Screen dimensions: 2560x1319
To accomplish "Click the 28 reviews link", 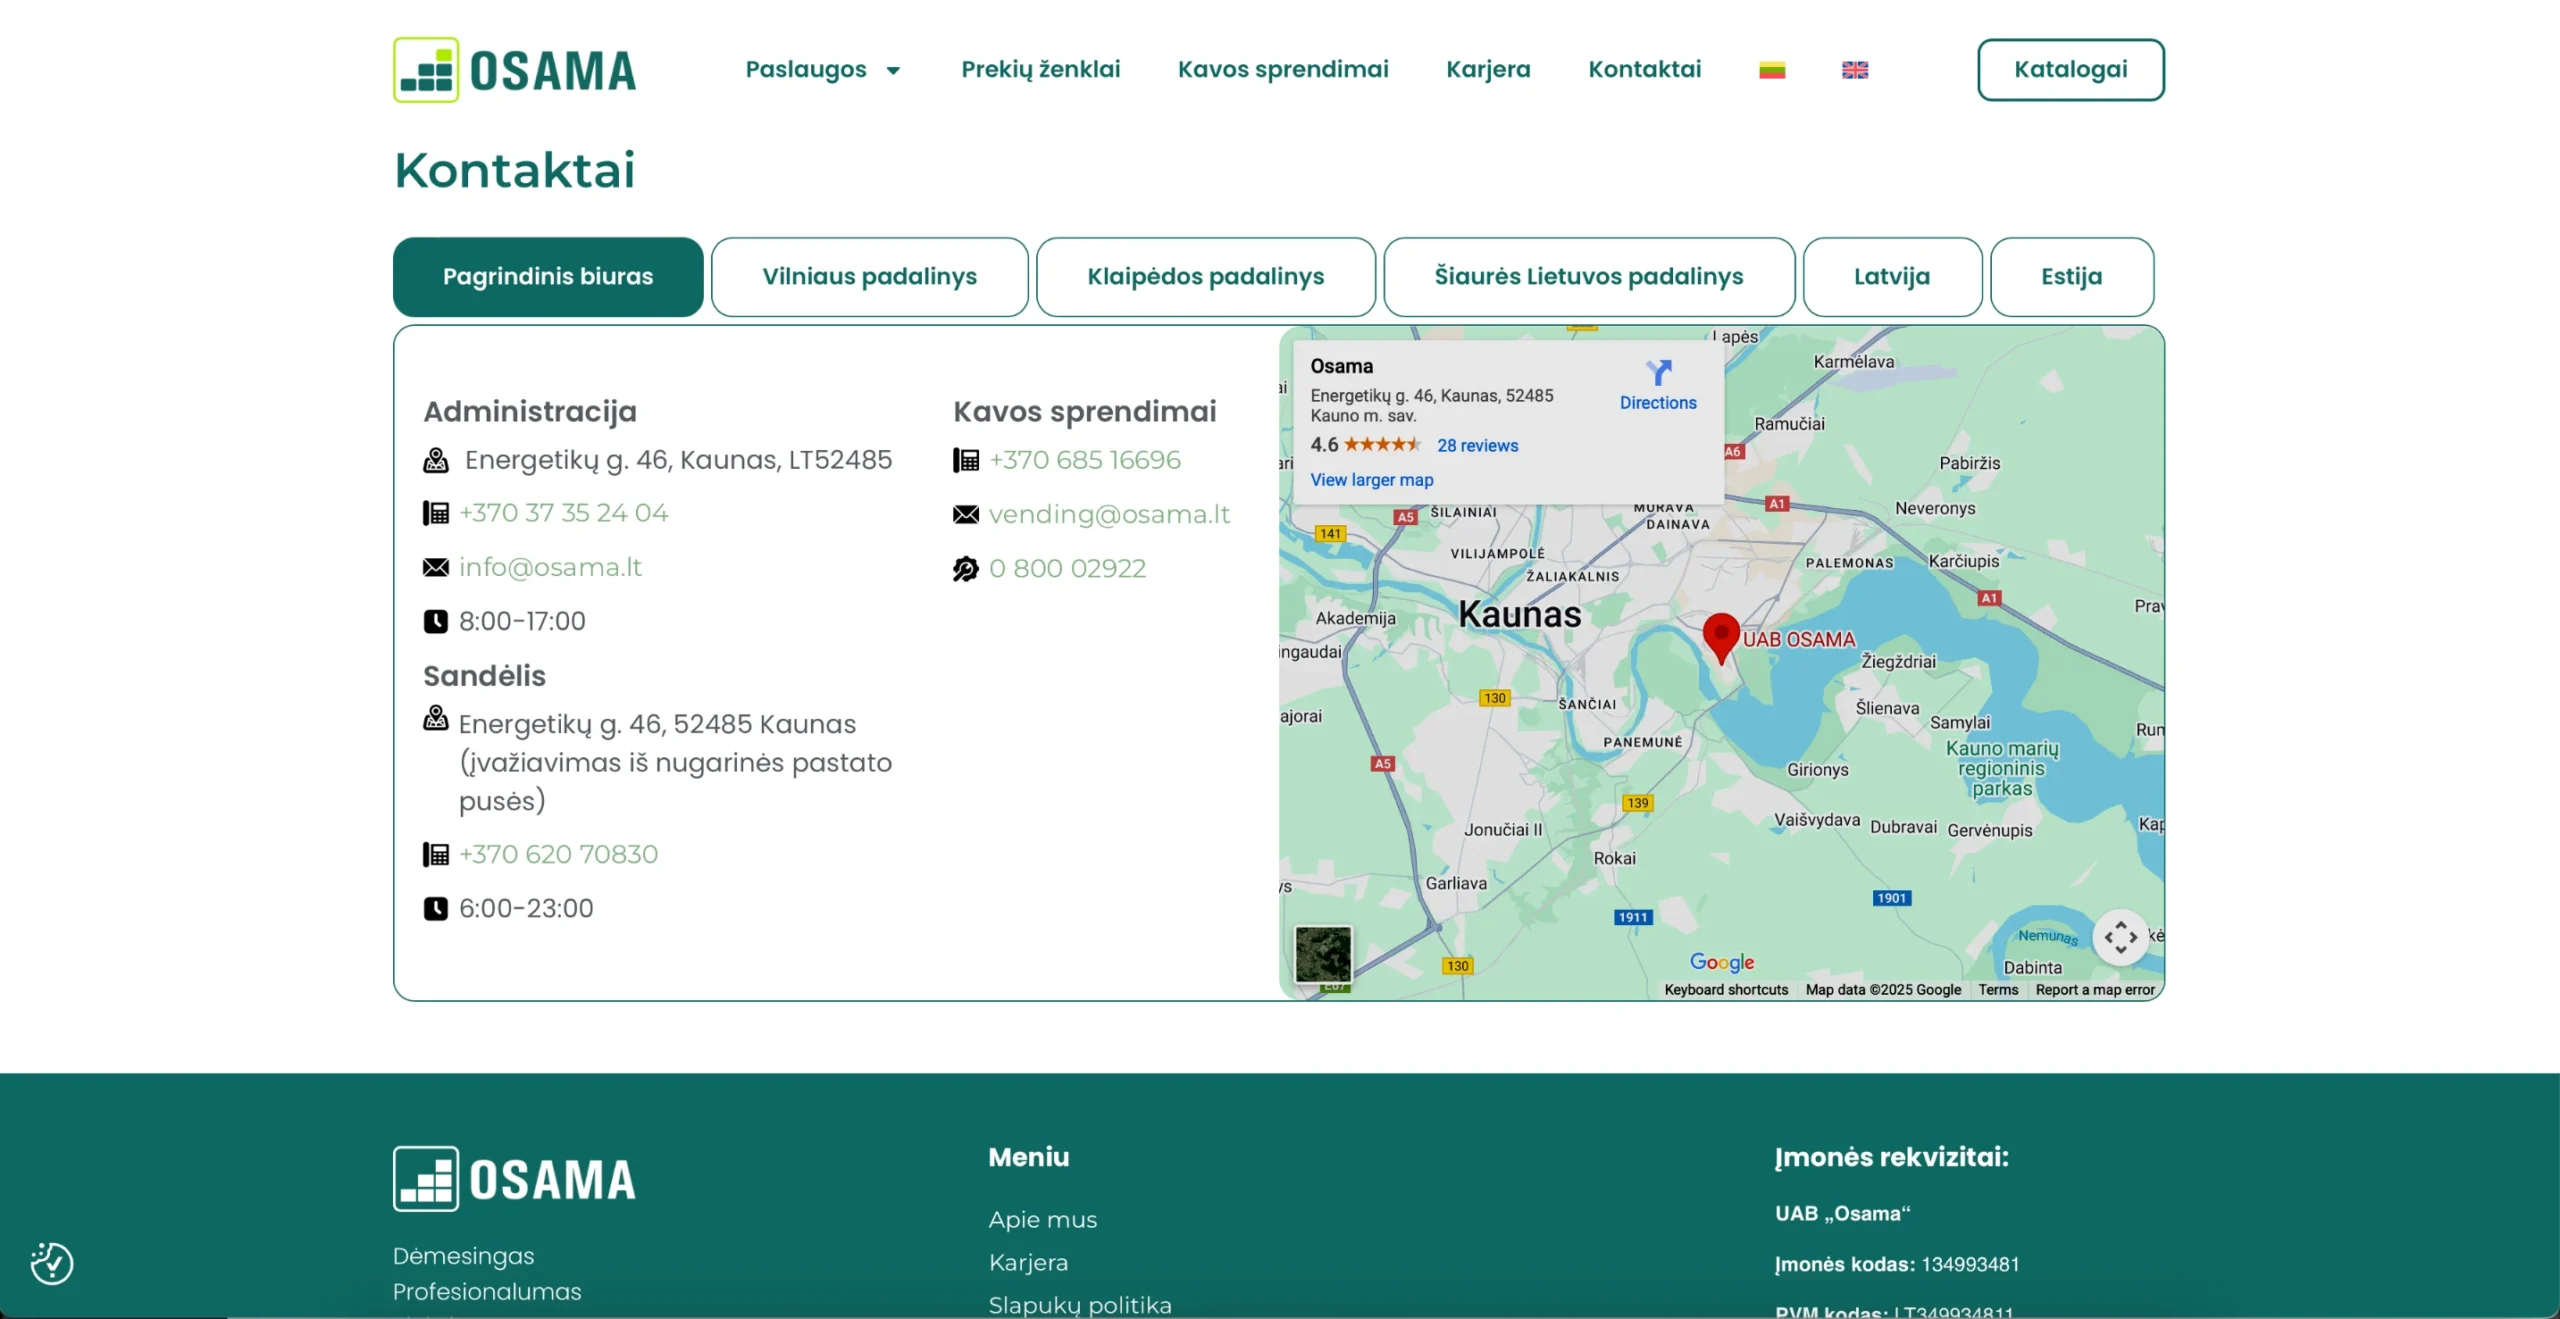I will tap(1477, 446).
